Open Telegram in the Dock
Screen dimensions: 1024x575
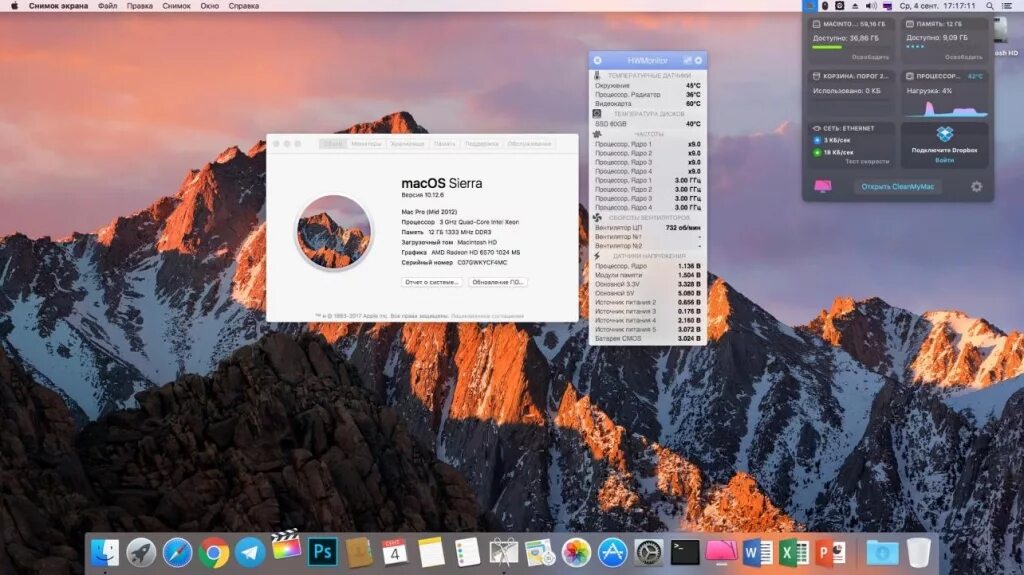(249, 553)
